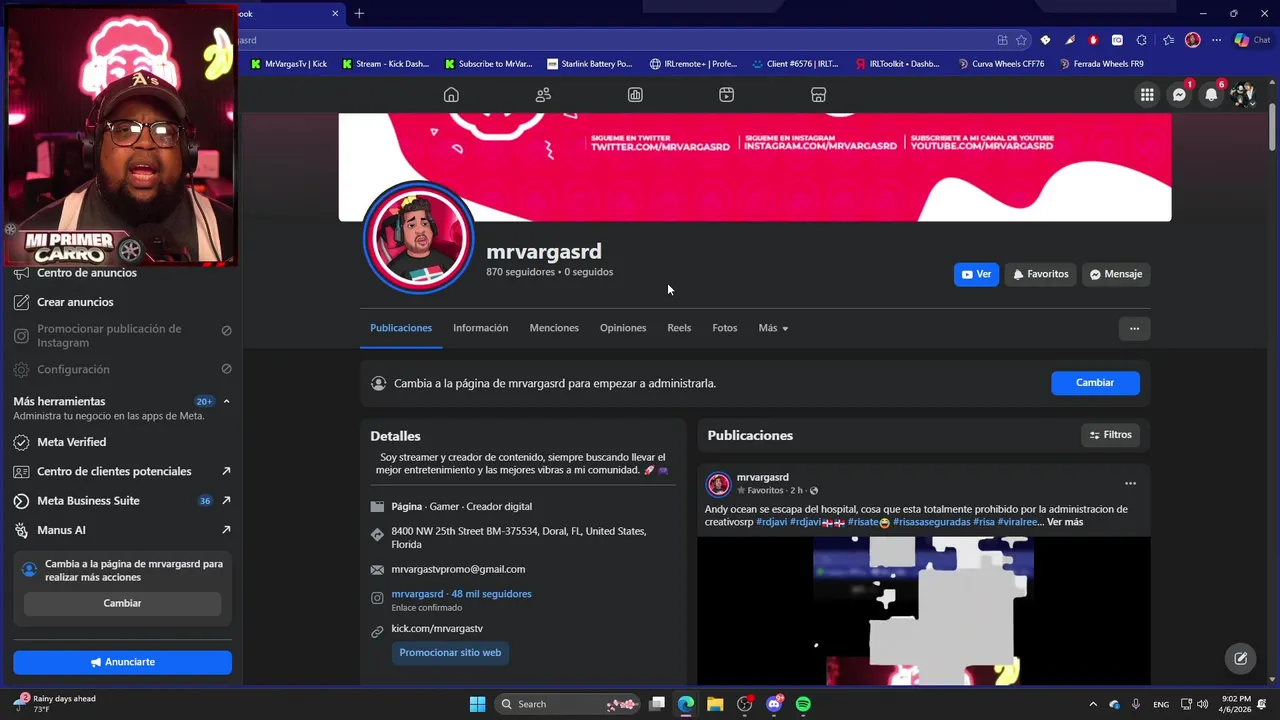Open the professional dashboard chart icon
The height and width of the screenshot is (720, 1280).
(635, 95)
